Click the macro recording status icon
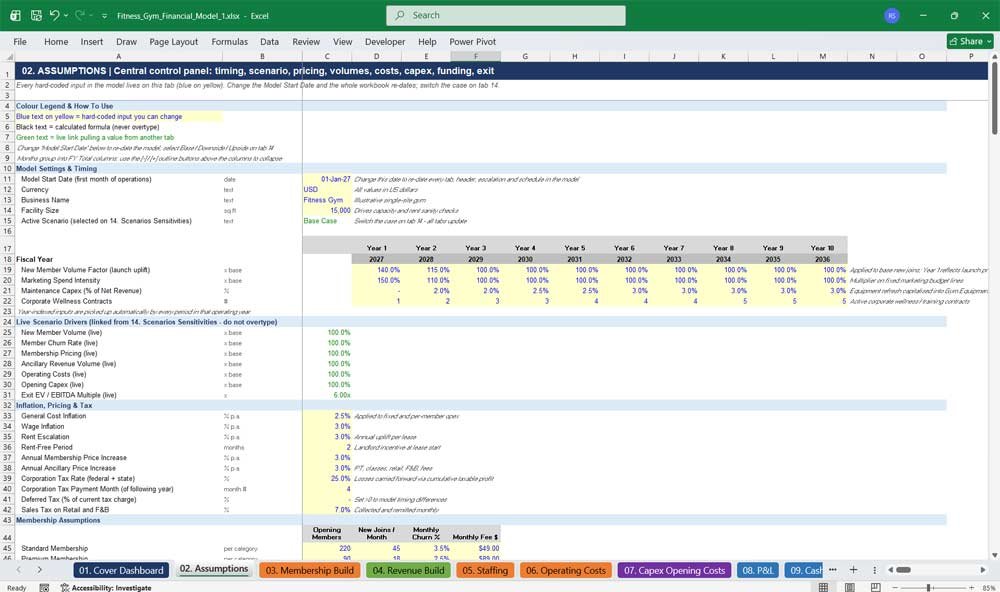This screenshot has width=1000, height=592. coord(44,588)
